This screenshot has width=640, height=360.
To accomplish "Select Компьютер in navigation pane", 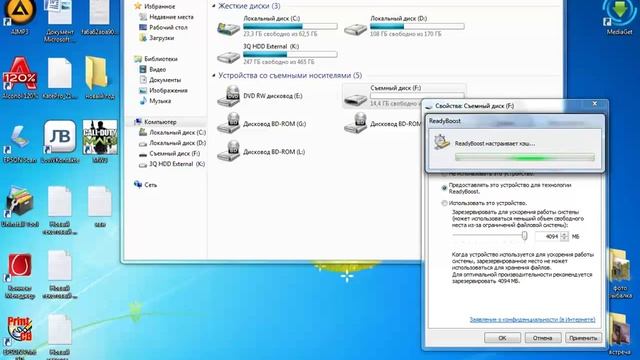I will [160, 122].
